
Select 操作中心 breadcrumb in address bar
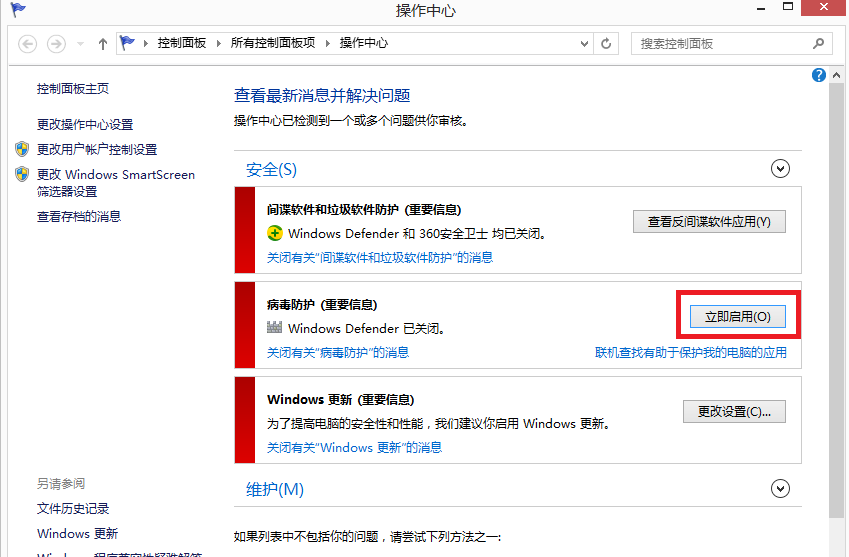coord(364,43)
